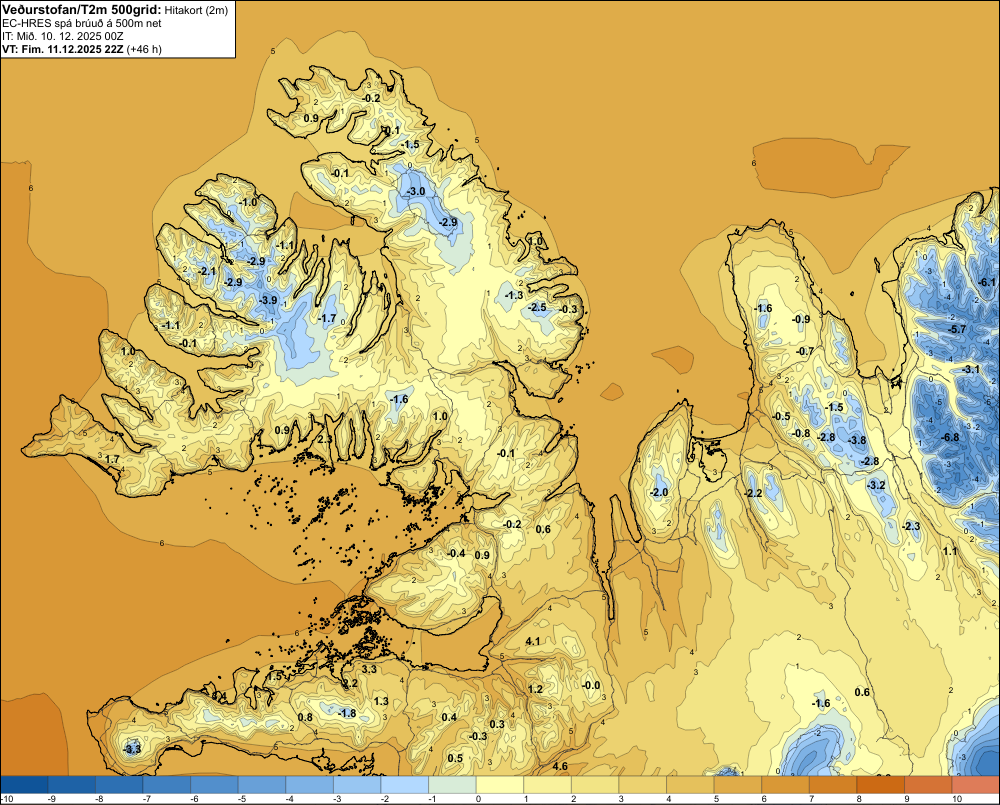This screenshot has height=805, width=1000.
Task: Click the -6.1 temperature value
Action: 986,282
